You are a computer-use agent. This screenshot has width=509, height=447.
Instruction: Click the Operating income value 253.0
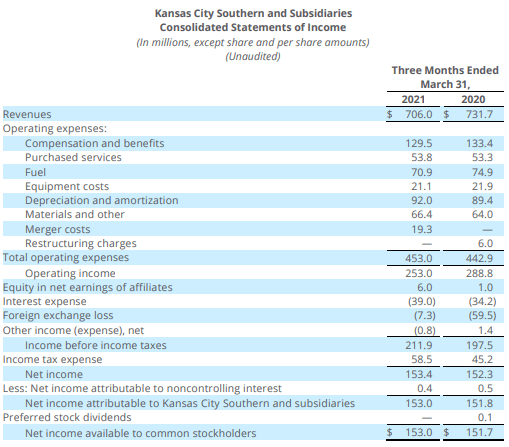tap(419, 273)
